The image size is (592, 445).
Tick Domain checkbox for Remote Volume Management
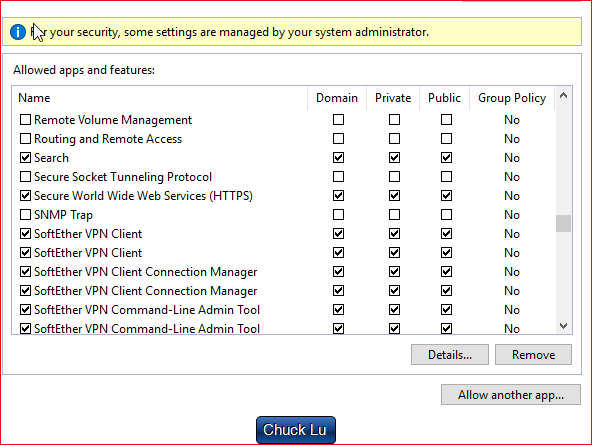(x=338, y=120)
